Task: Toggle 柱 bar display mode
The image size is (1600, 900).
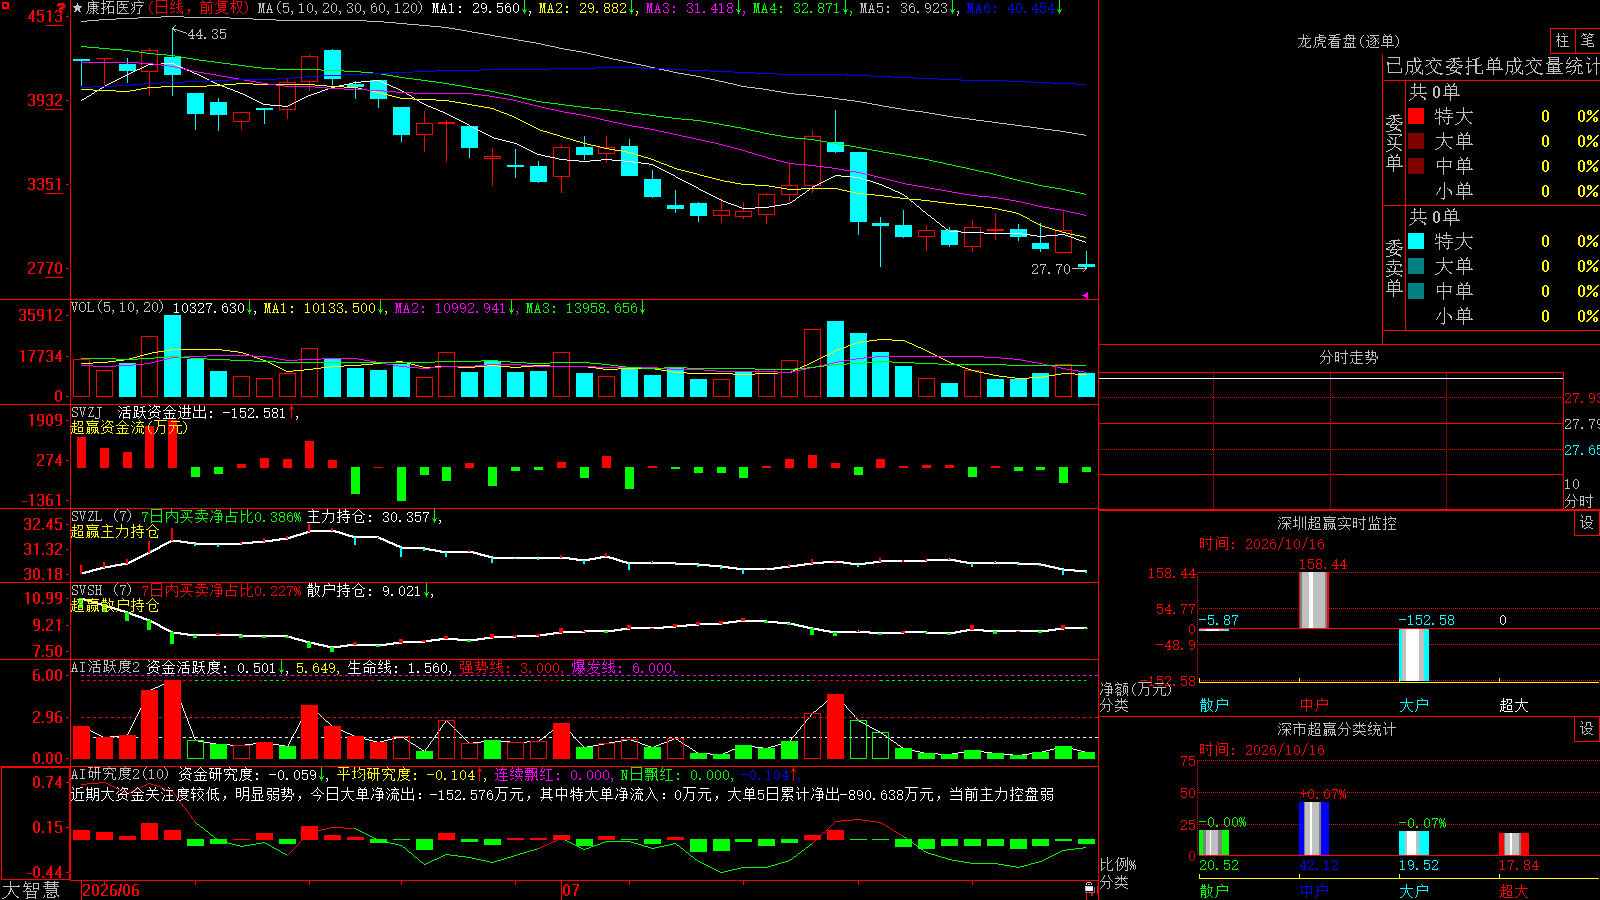Action: pos(1562,41)
